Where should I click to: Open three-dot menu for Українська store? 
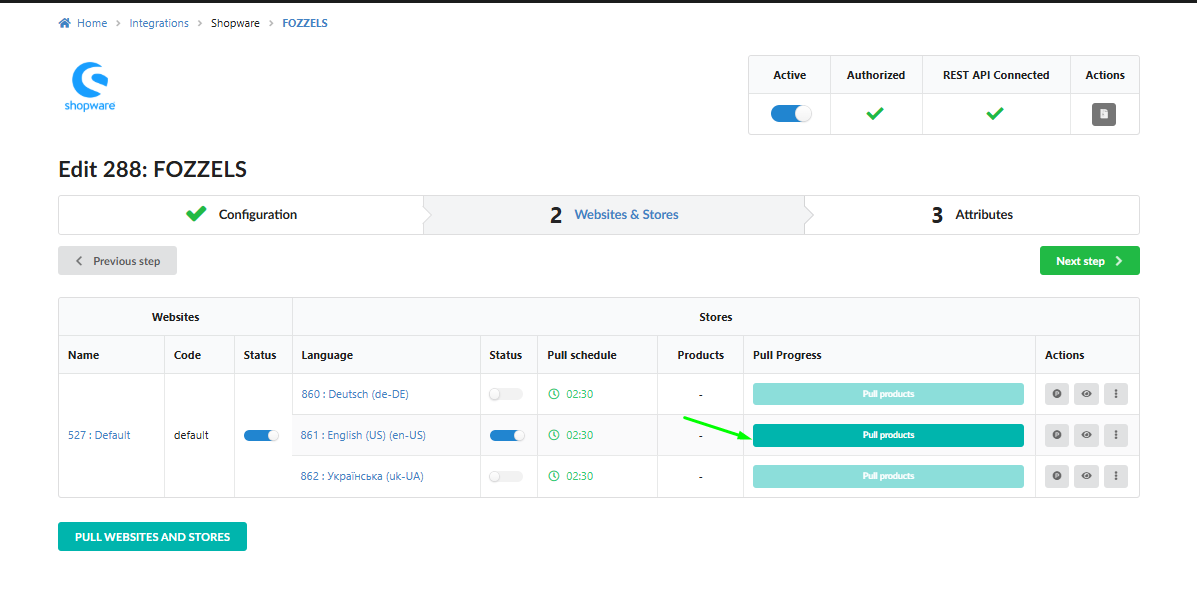[1115, 476]
